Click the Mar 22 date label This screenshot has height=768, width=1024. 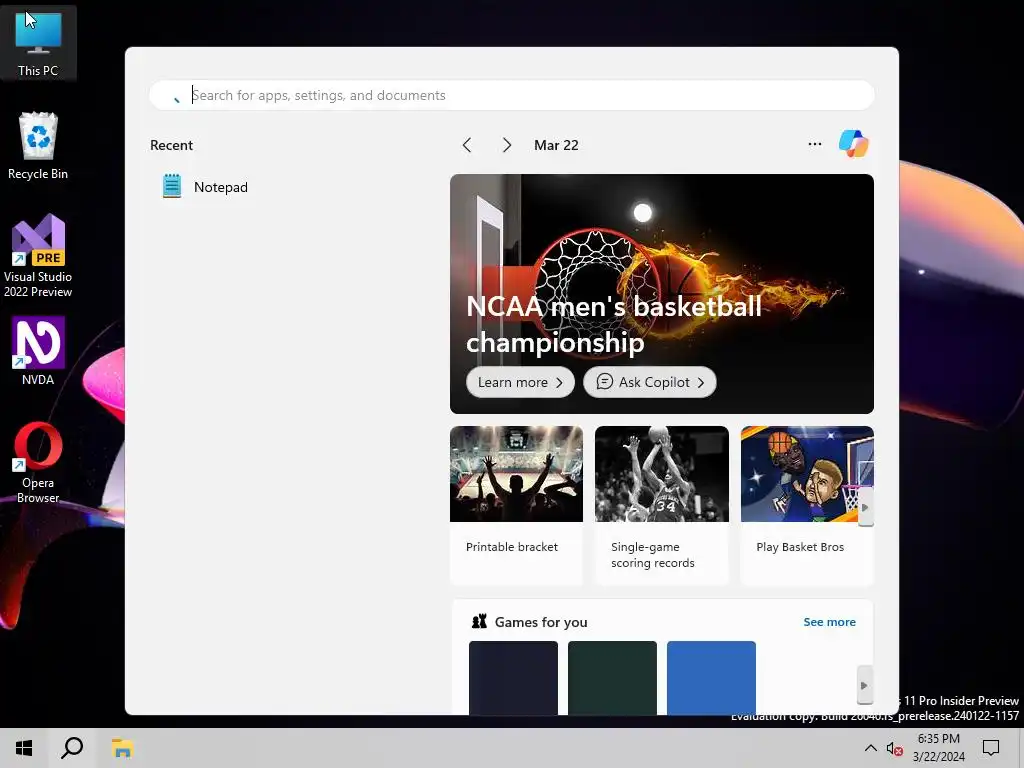click(x=556, y=145)
